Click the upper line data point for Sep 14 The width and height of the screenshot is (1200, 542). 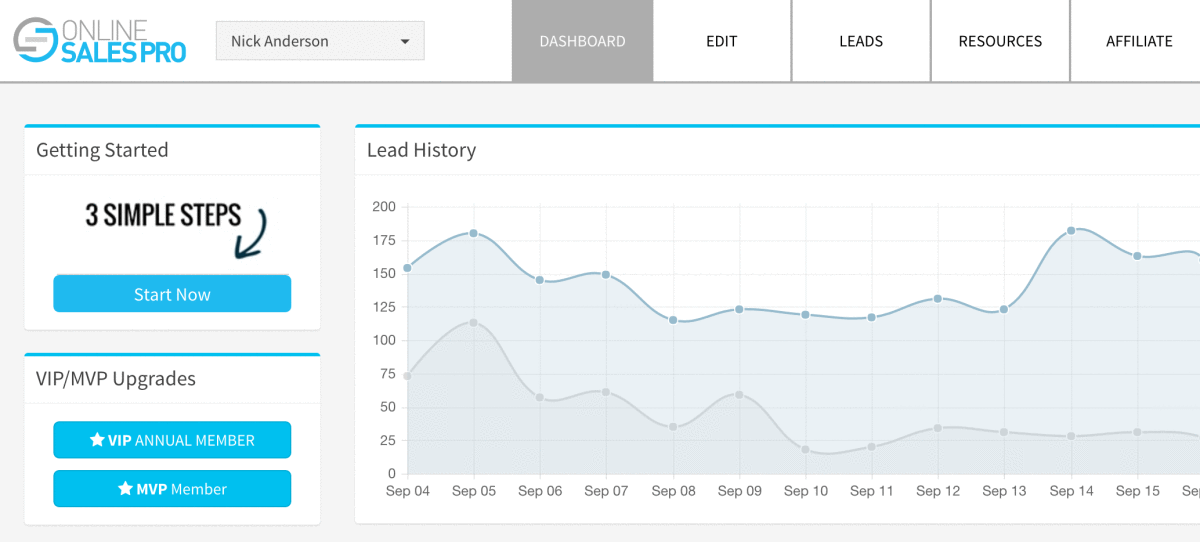[x=1071, y=230]
